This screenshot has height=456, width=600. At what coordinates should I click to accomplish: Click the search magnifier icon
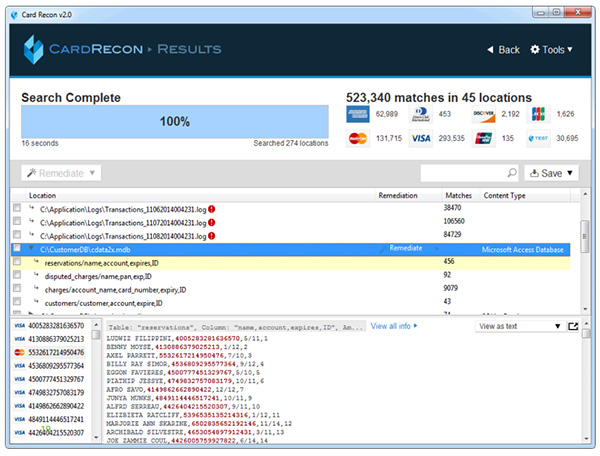coord(512,173)
